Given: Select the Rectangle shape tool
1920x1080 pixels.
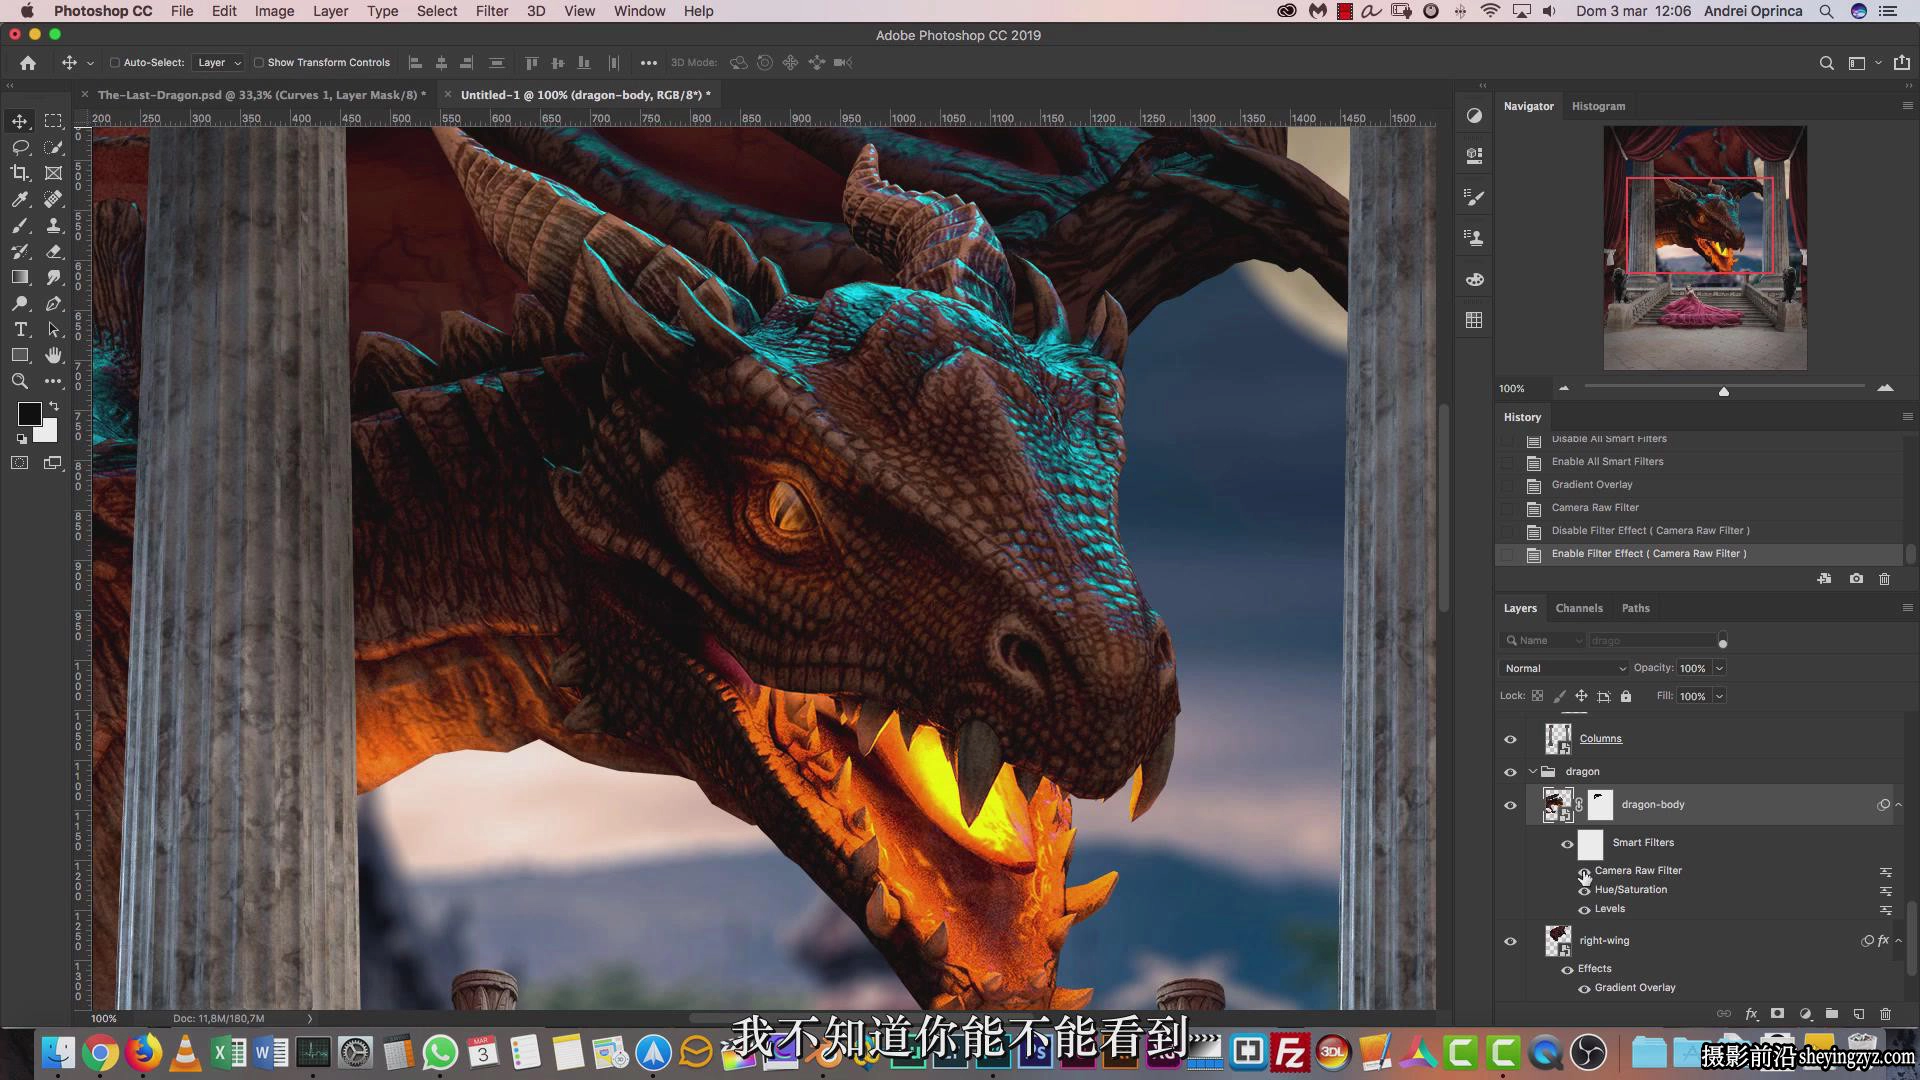Looking at the screenshot, I should pos(20,355).
